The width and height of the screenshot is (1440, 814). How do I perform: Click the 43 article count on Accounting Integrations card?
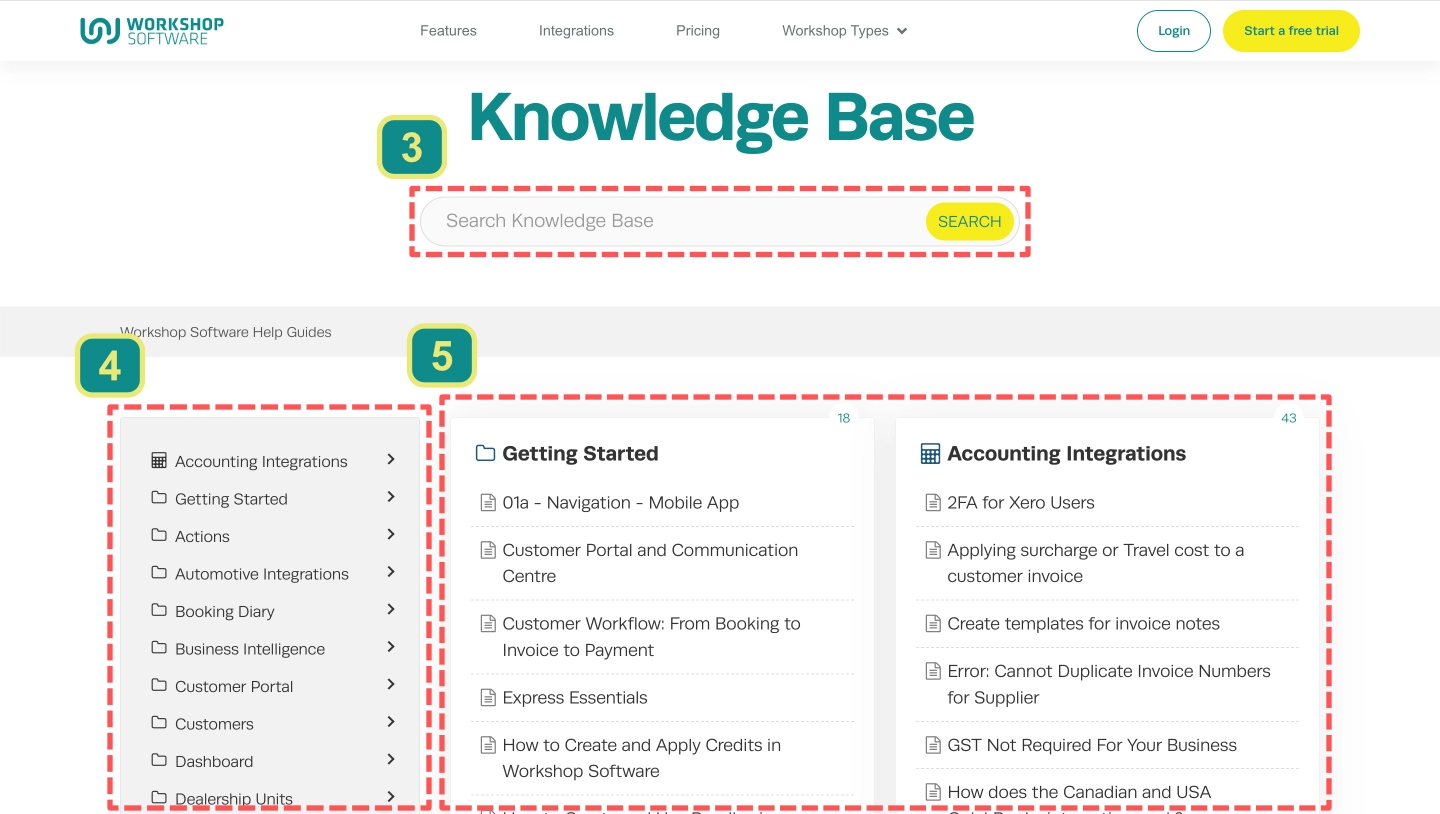tap(1289, 418)
